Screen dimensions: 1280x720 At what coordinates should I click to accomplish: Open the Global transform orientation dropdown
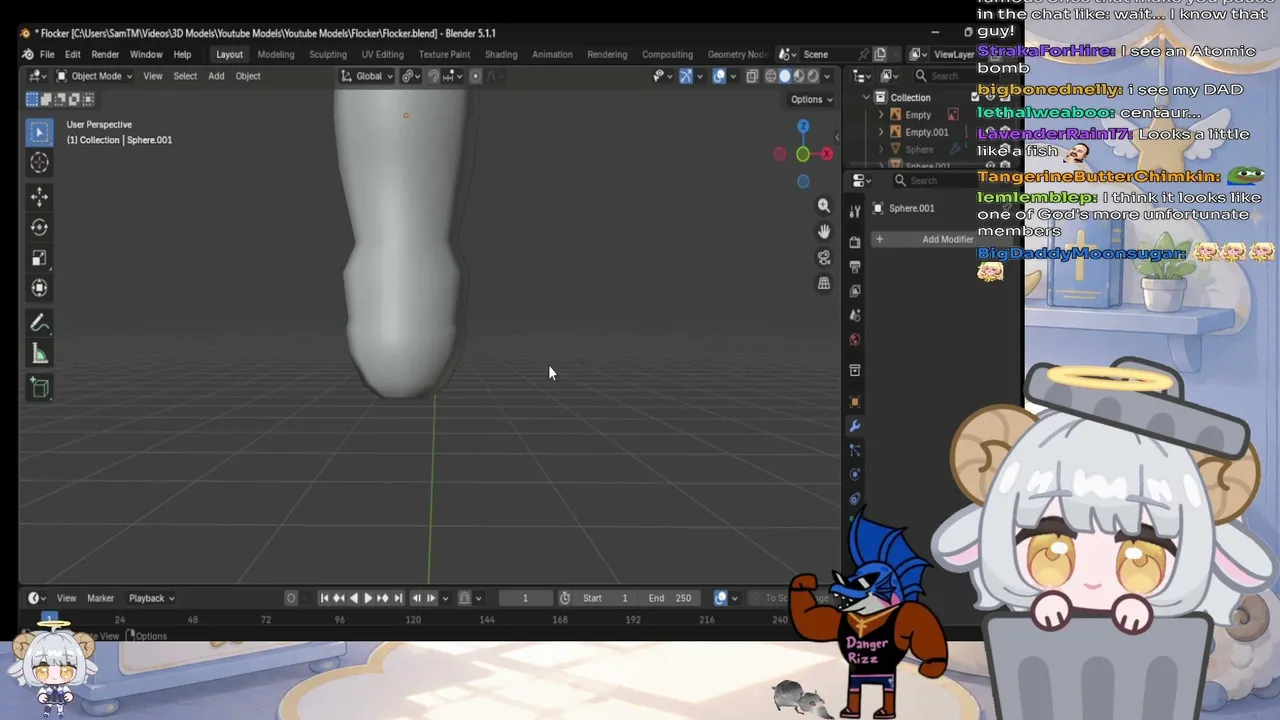click(367, 76)
